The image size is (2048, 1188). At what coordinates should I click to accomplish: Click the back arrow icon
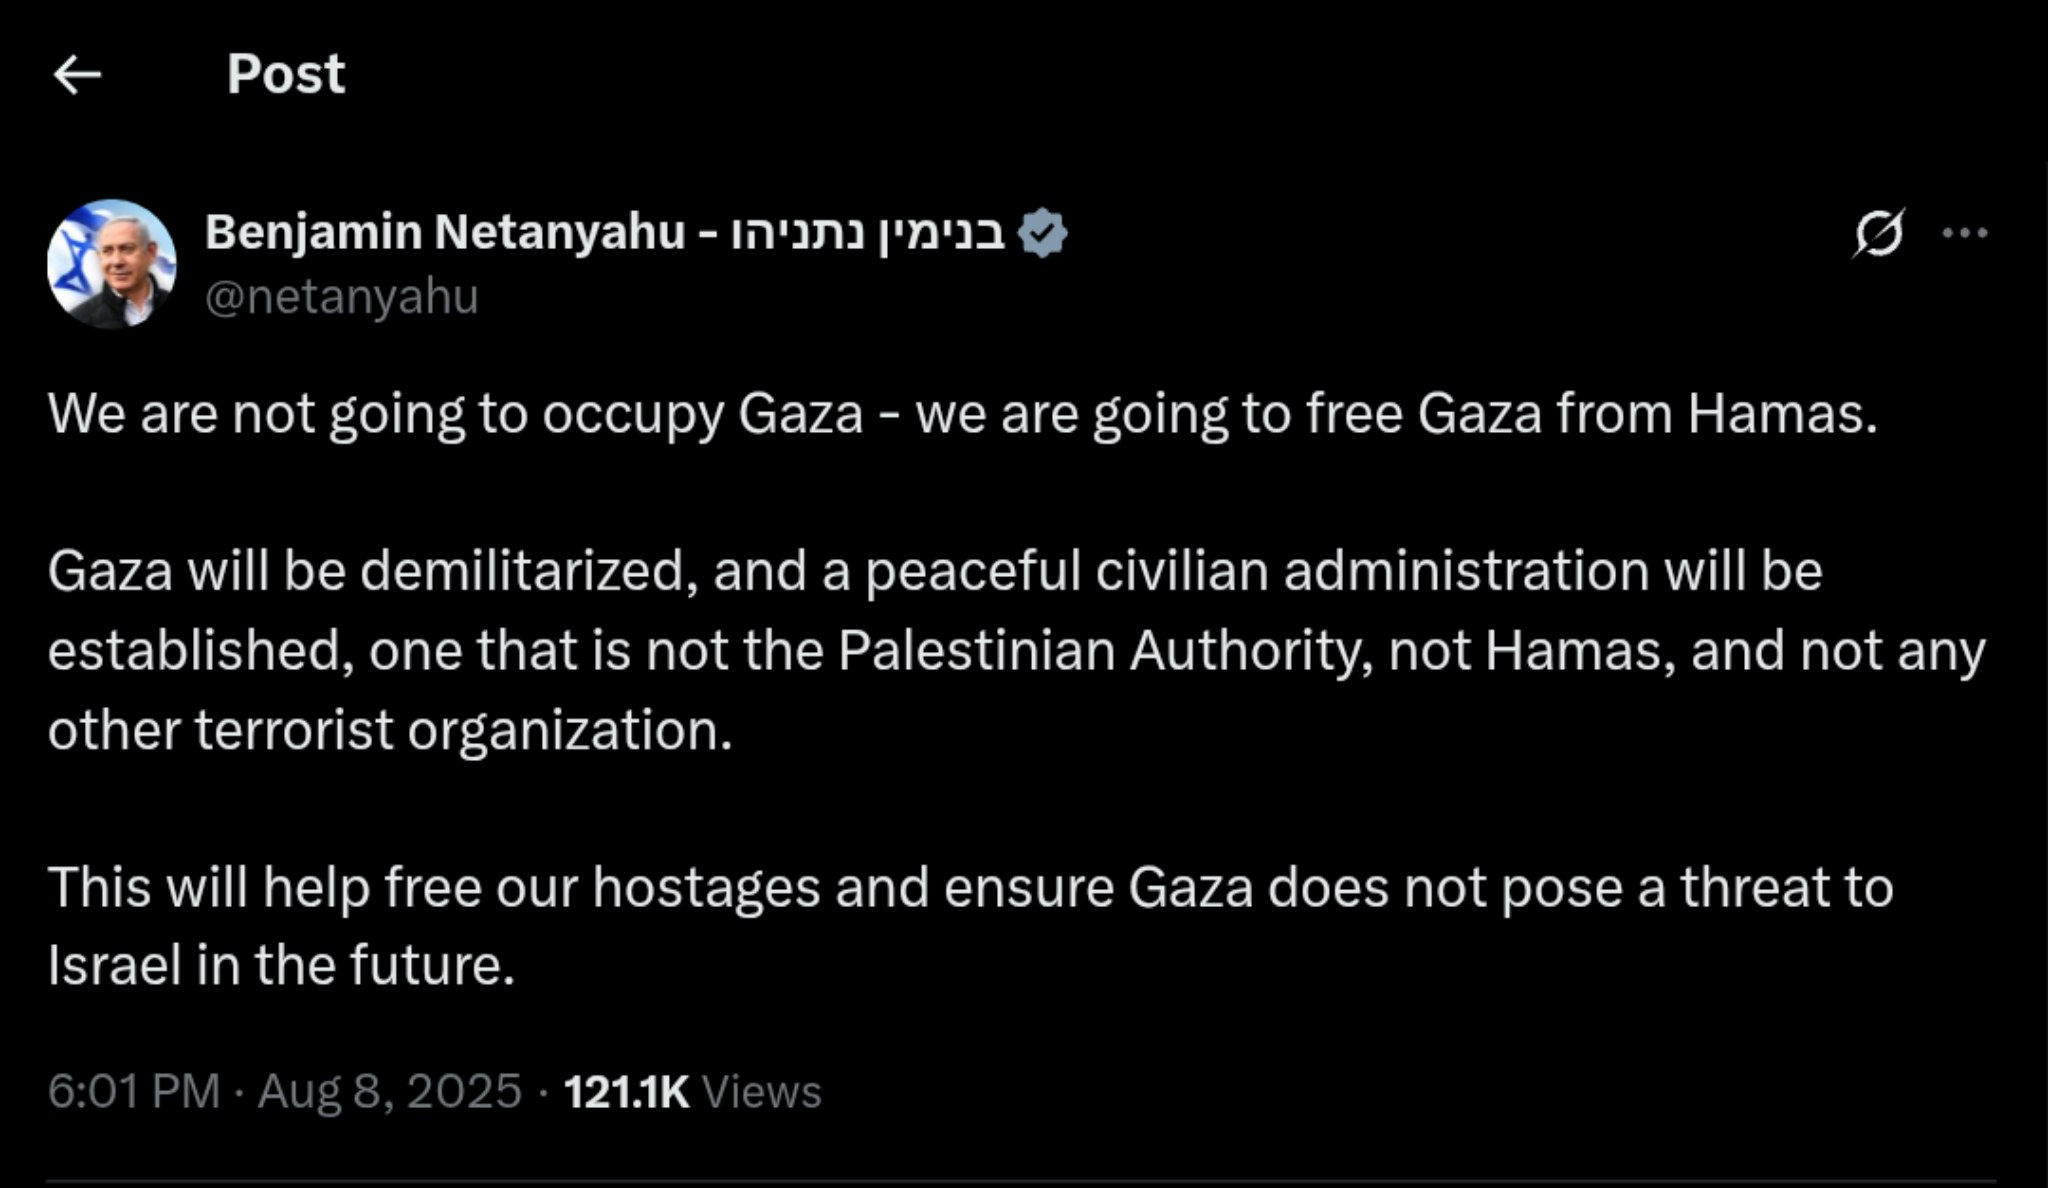click(x=77, y=75)
